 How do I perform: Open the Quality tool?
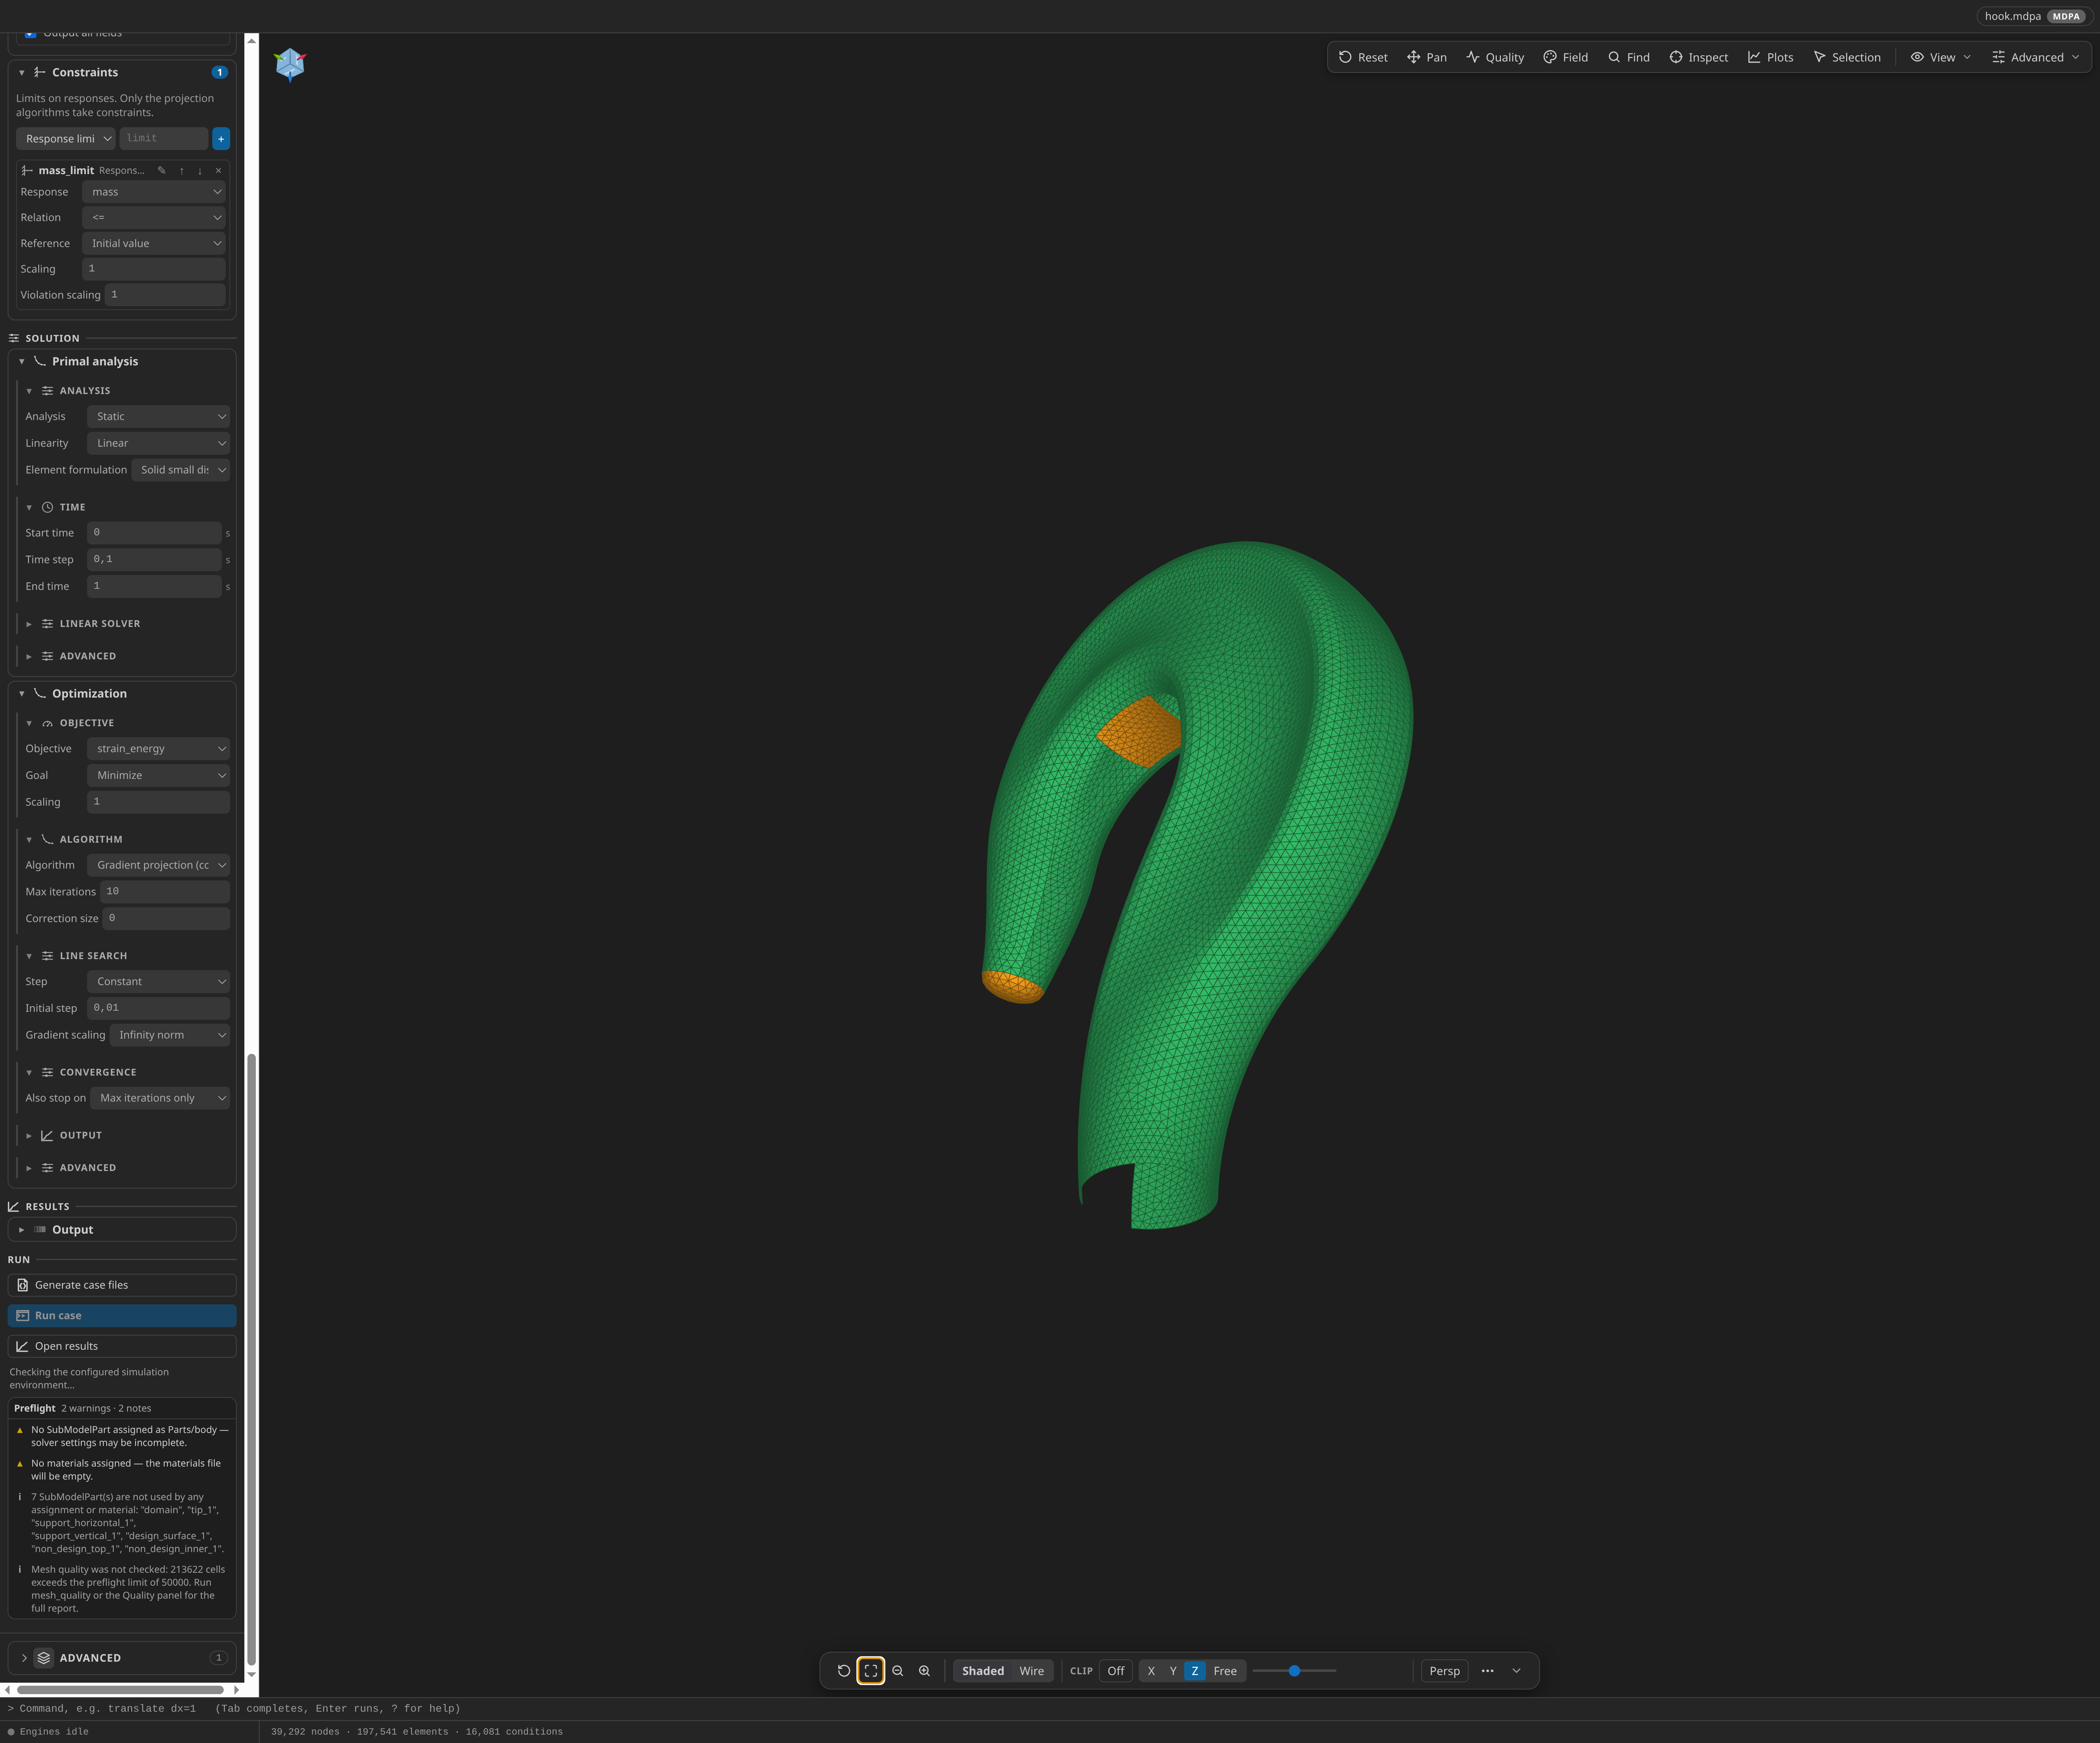tap(1495, 57)
